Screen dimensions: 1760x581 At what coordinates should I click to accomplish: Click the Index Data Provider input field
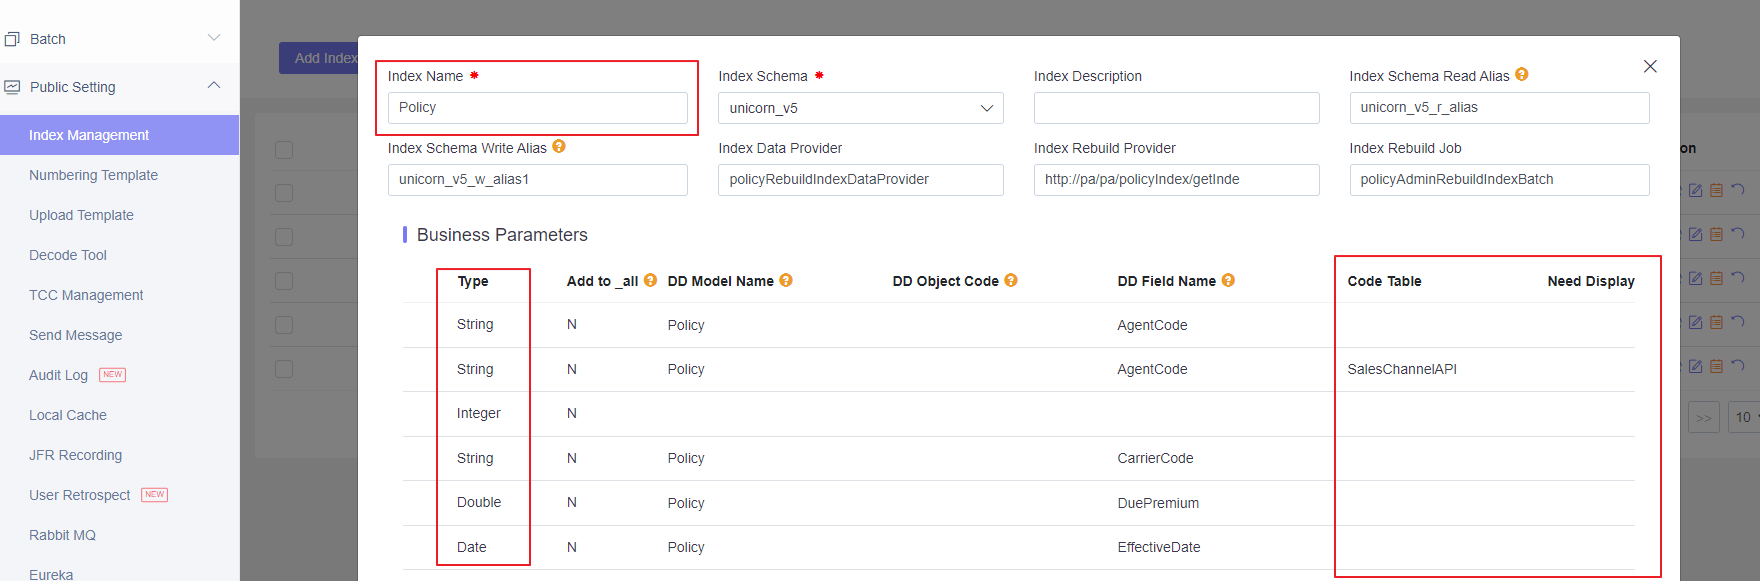(860, 180)
